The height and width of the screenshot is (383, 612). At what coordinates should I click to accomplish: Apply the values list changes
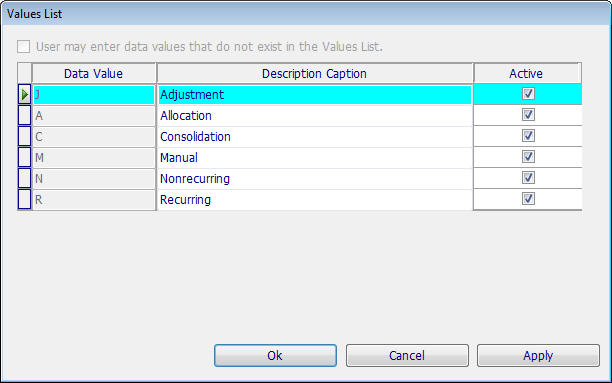point(538,355)
